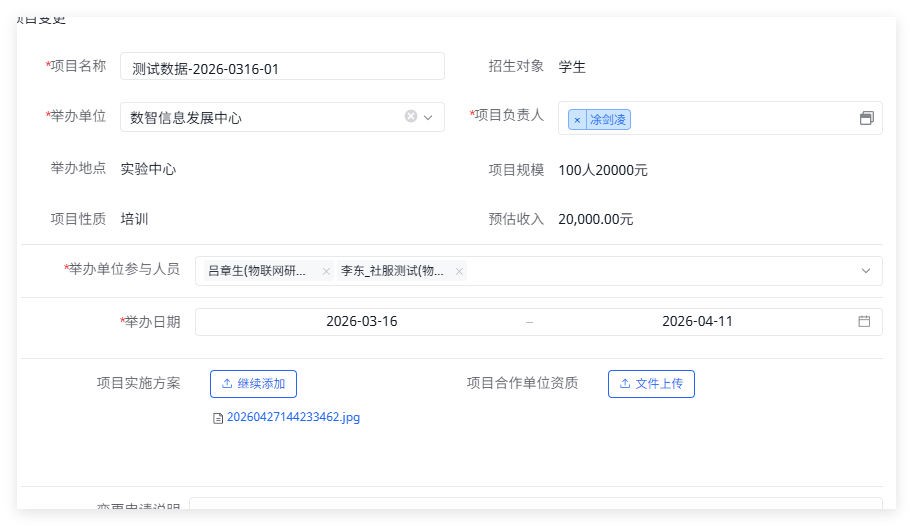Screen dimensions: 913x526
Task: Remove 吕章生 from the participants
Action: click(326, 271)
